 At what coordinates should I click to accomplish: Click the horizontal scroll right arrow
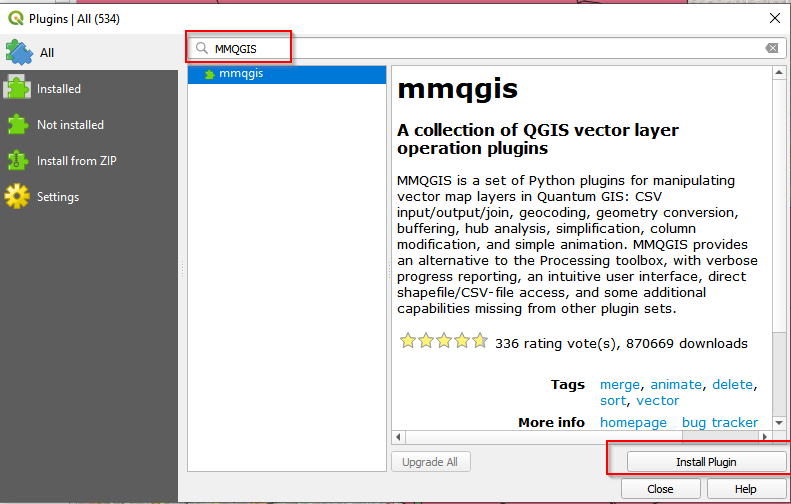tap(765, 437)
